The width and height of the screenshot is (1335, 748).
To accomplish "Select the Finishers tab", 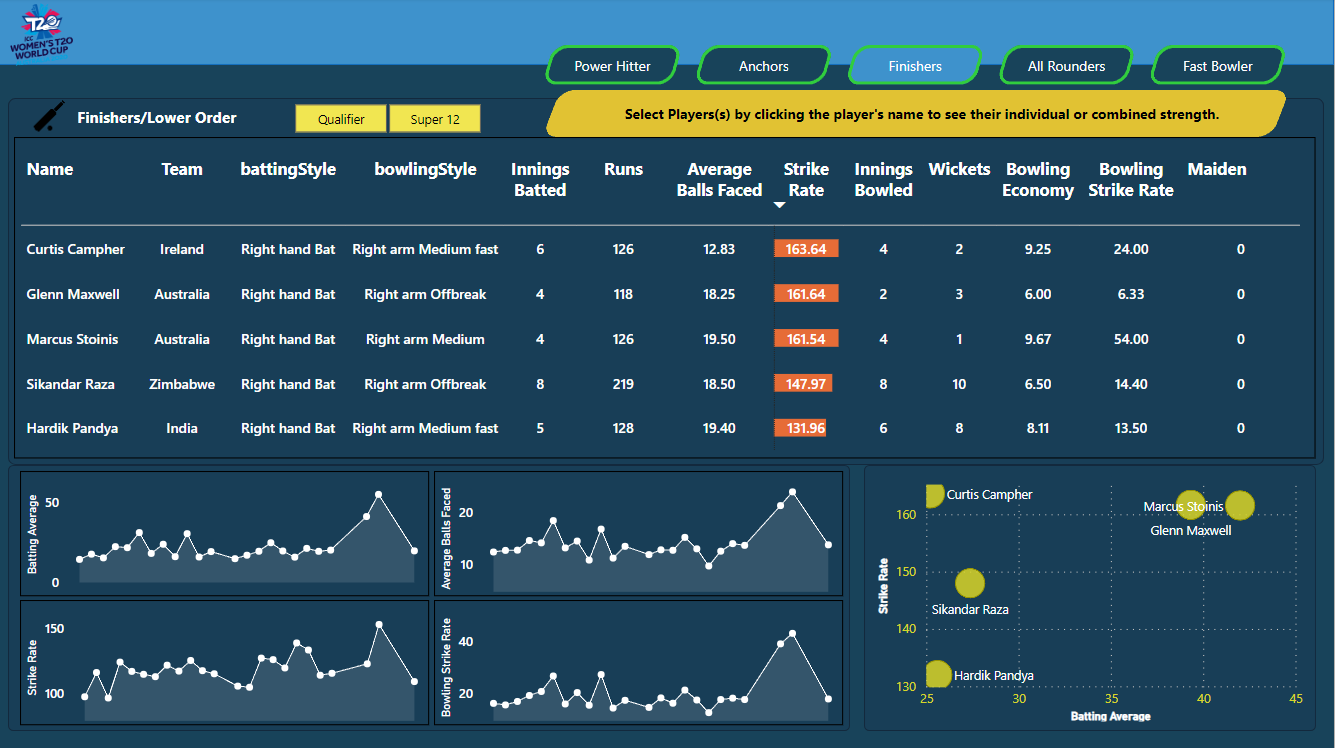I will [x=915, y=66].
